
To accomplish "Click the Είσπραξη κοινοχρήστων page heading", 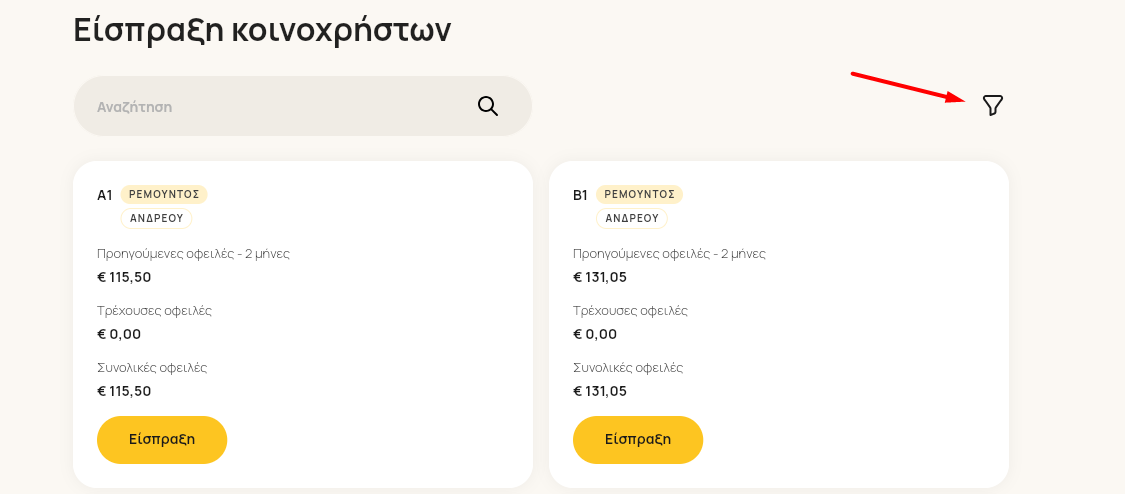I will coord(262,30).
